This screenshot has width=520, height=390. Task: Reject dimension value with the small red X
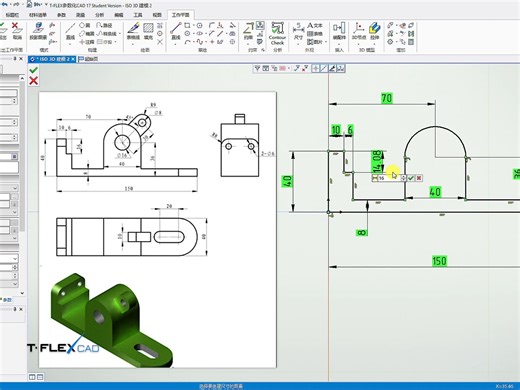[x=419, y=178]
